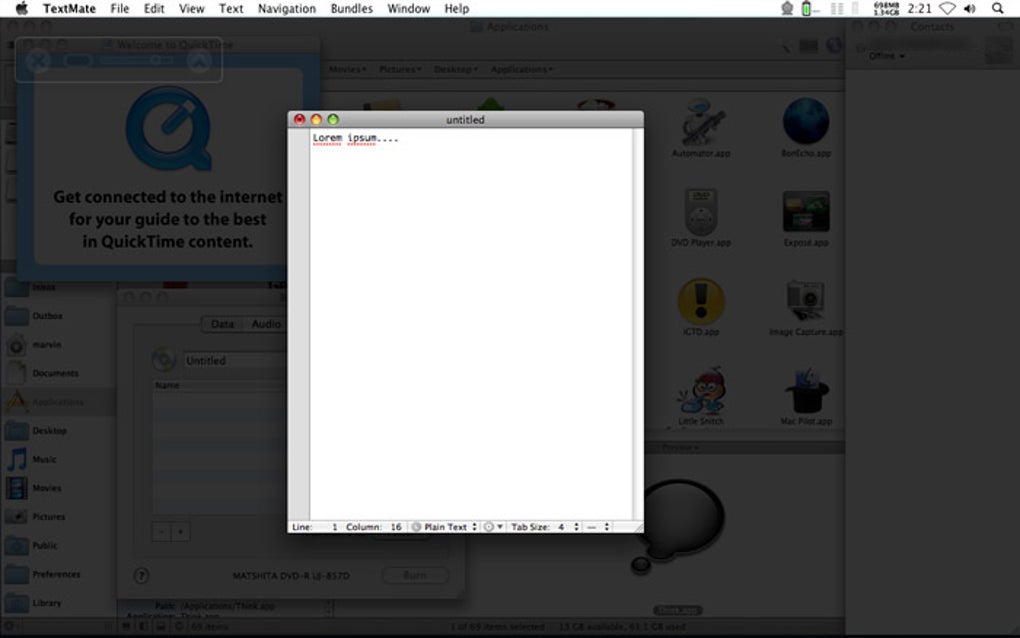Switch to the Audio tab in burn dialog
Screen dimensions: 1020x638
point(265,323)
